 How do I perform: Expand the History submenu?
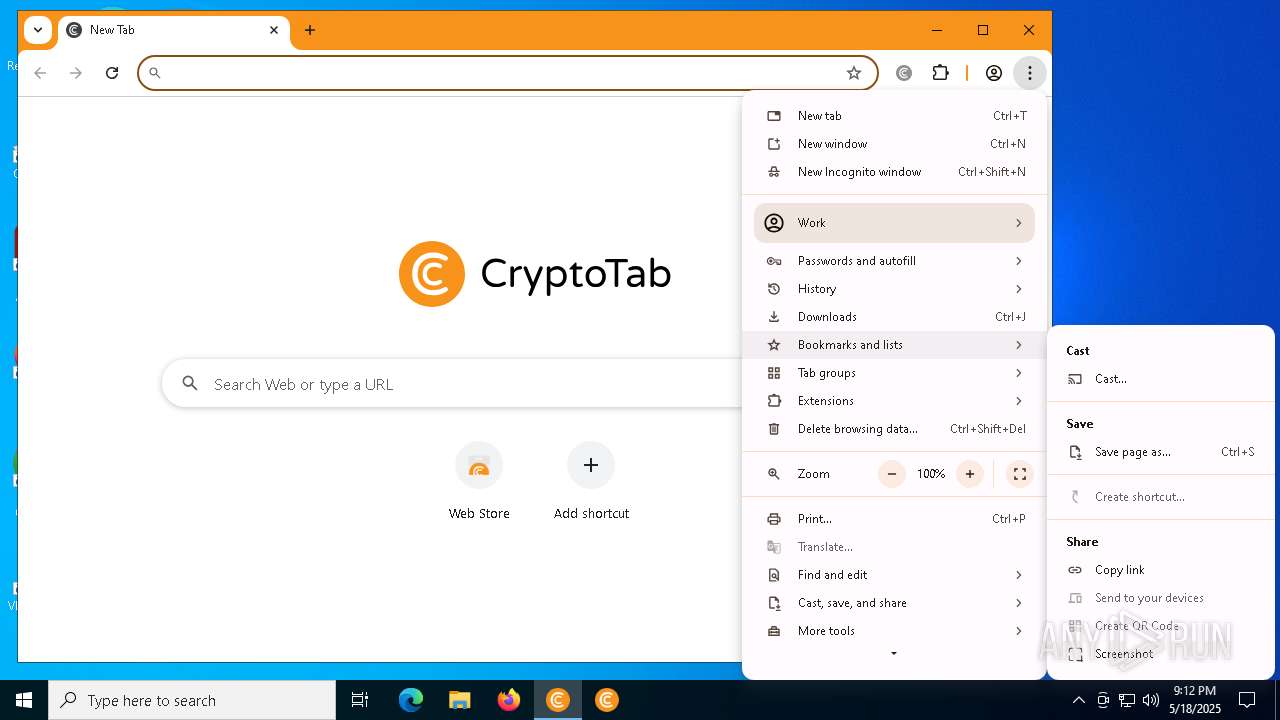pos(894,289)
